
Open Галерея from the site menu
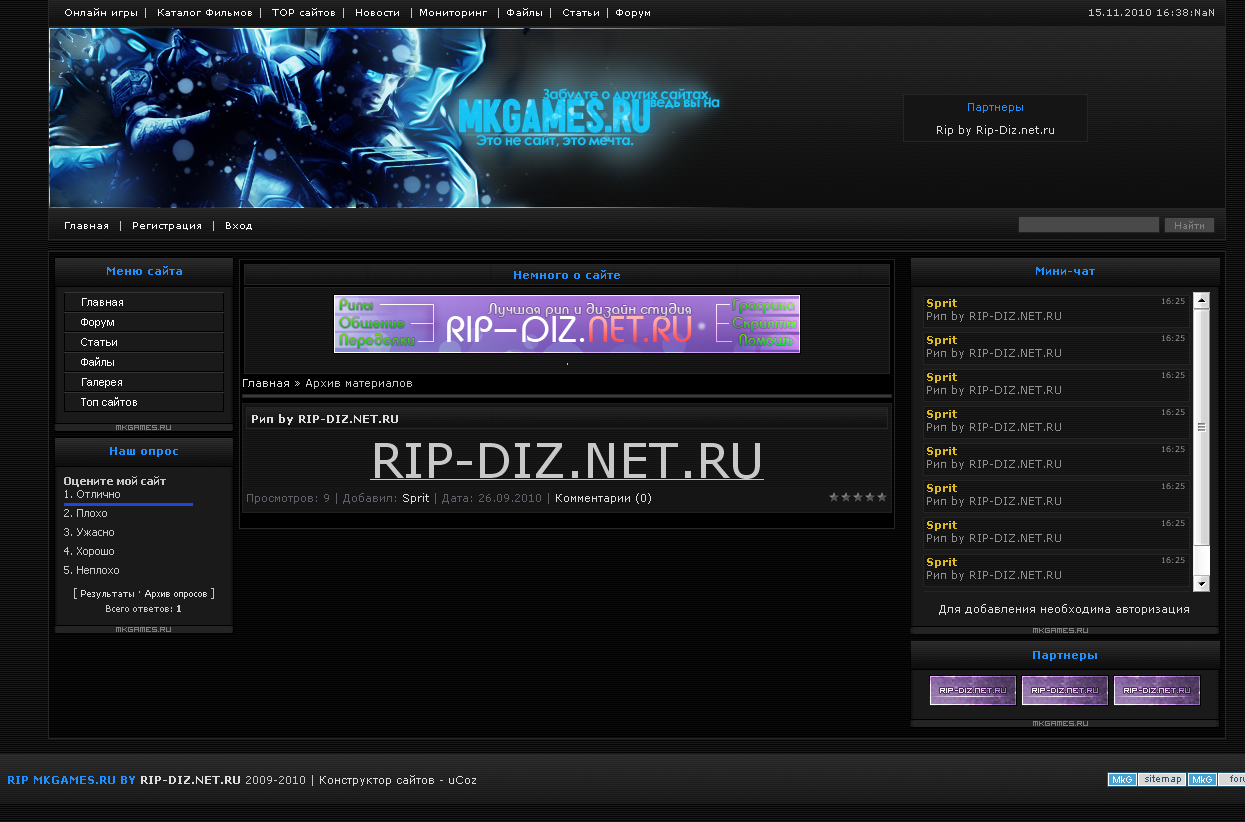[x=144, y=382]
